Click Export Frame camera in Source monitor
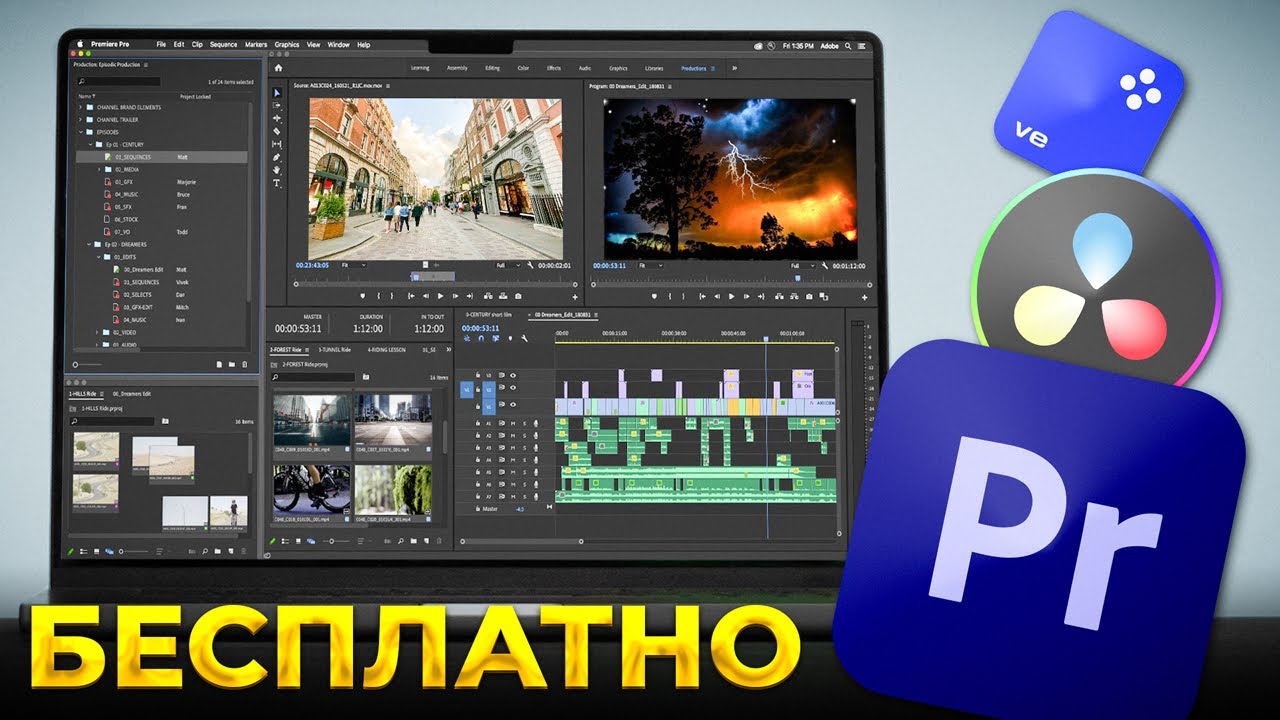The height and width of the screenshot is (720, 1280). pyautogui.click(x=517, y=296)
